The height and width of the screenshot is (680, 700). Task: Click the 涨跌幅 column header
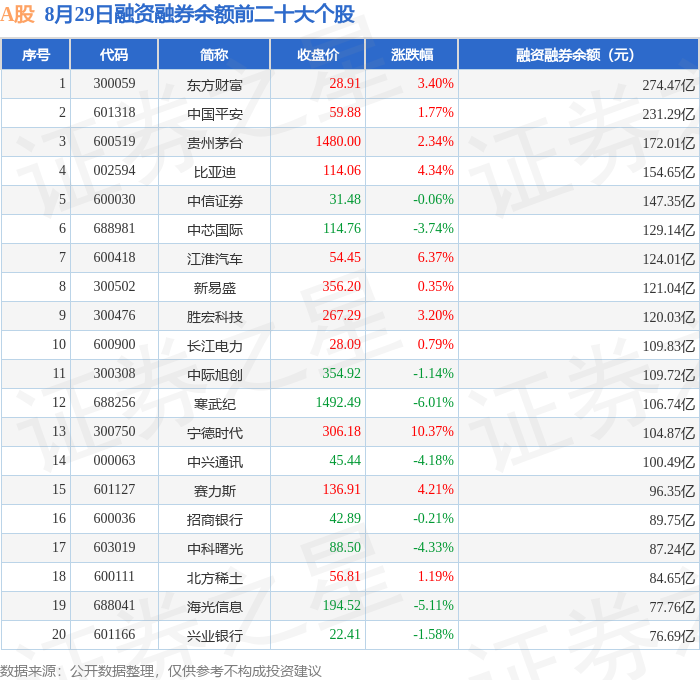click(x=412, y=55)
